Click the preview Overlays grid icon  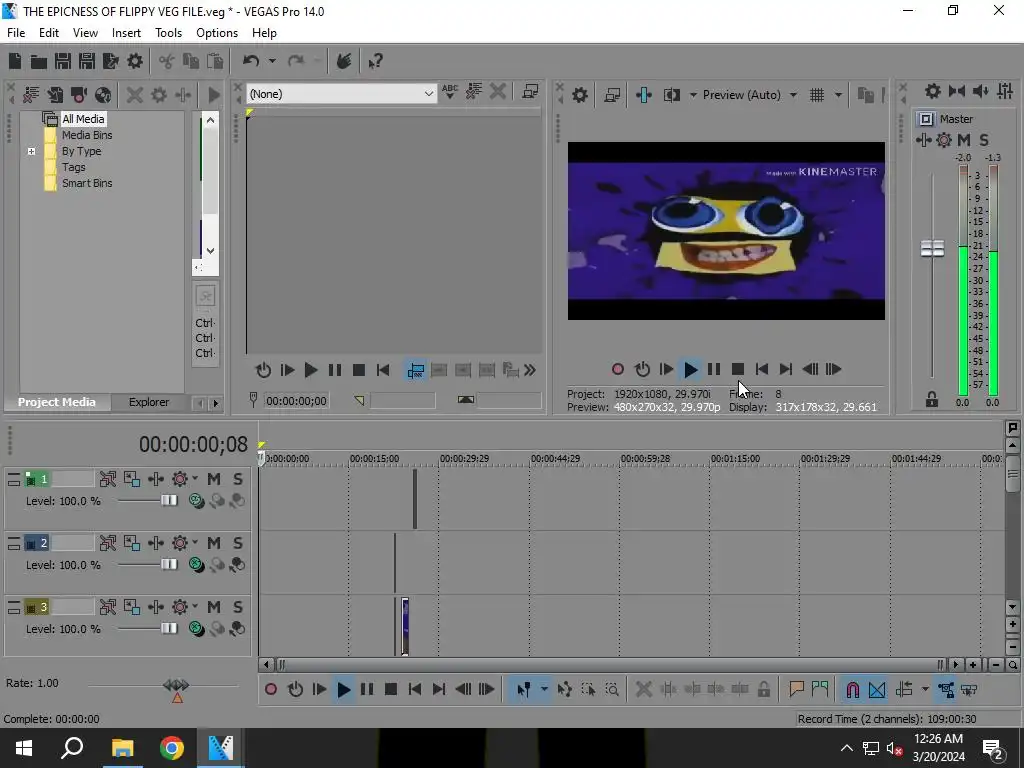tap(817, 95)
